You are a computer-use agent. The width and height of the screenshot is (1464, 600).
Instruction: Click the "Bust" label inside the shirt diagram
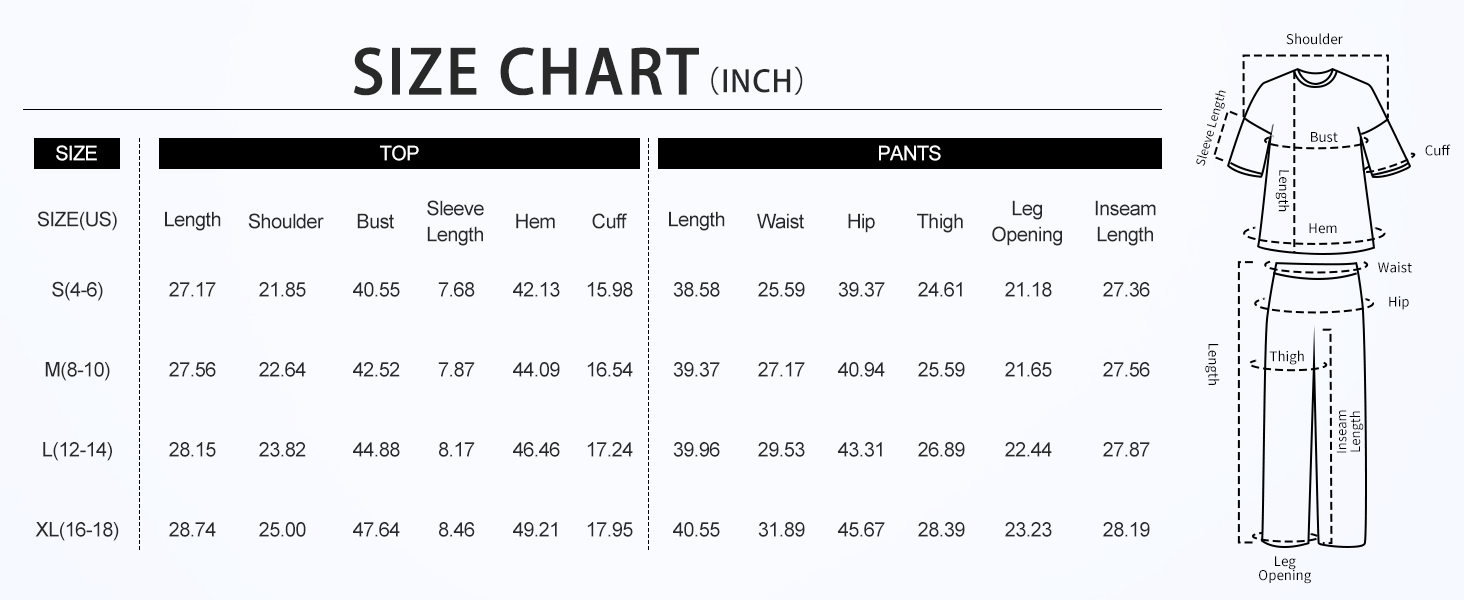[x=1323, y=137]
